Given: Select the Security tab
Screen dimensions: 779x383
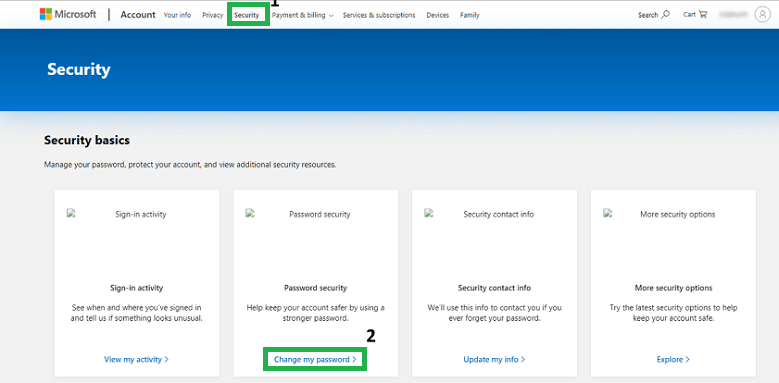Looking at the screenshot, I should (247, 15).
